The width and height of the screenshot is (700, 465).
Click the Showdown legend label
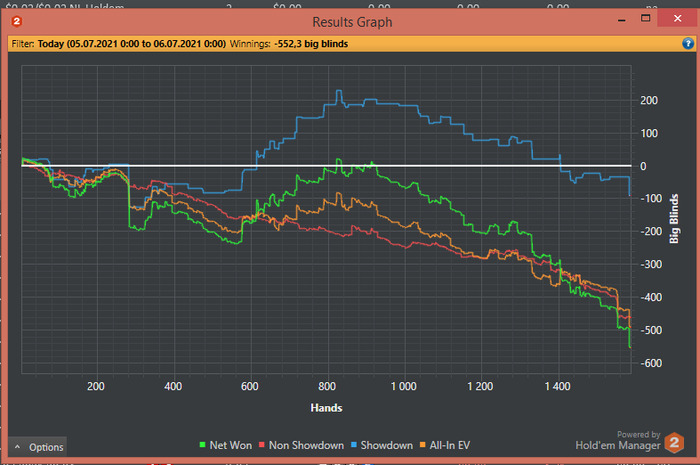[x=387, y=445]
